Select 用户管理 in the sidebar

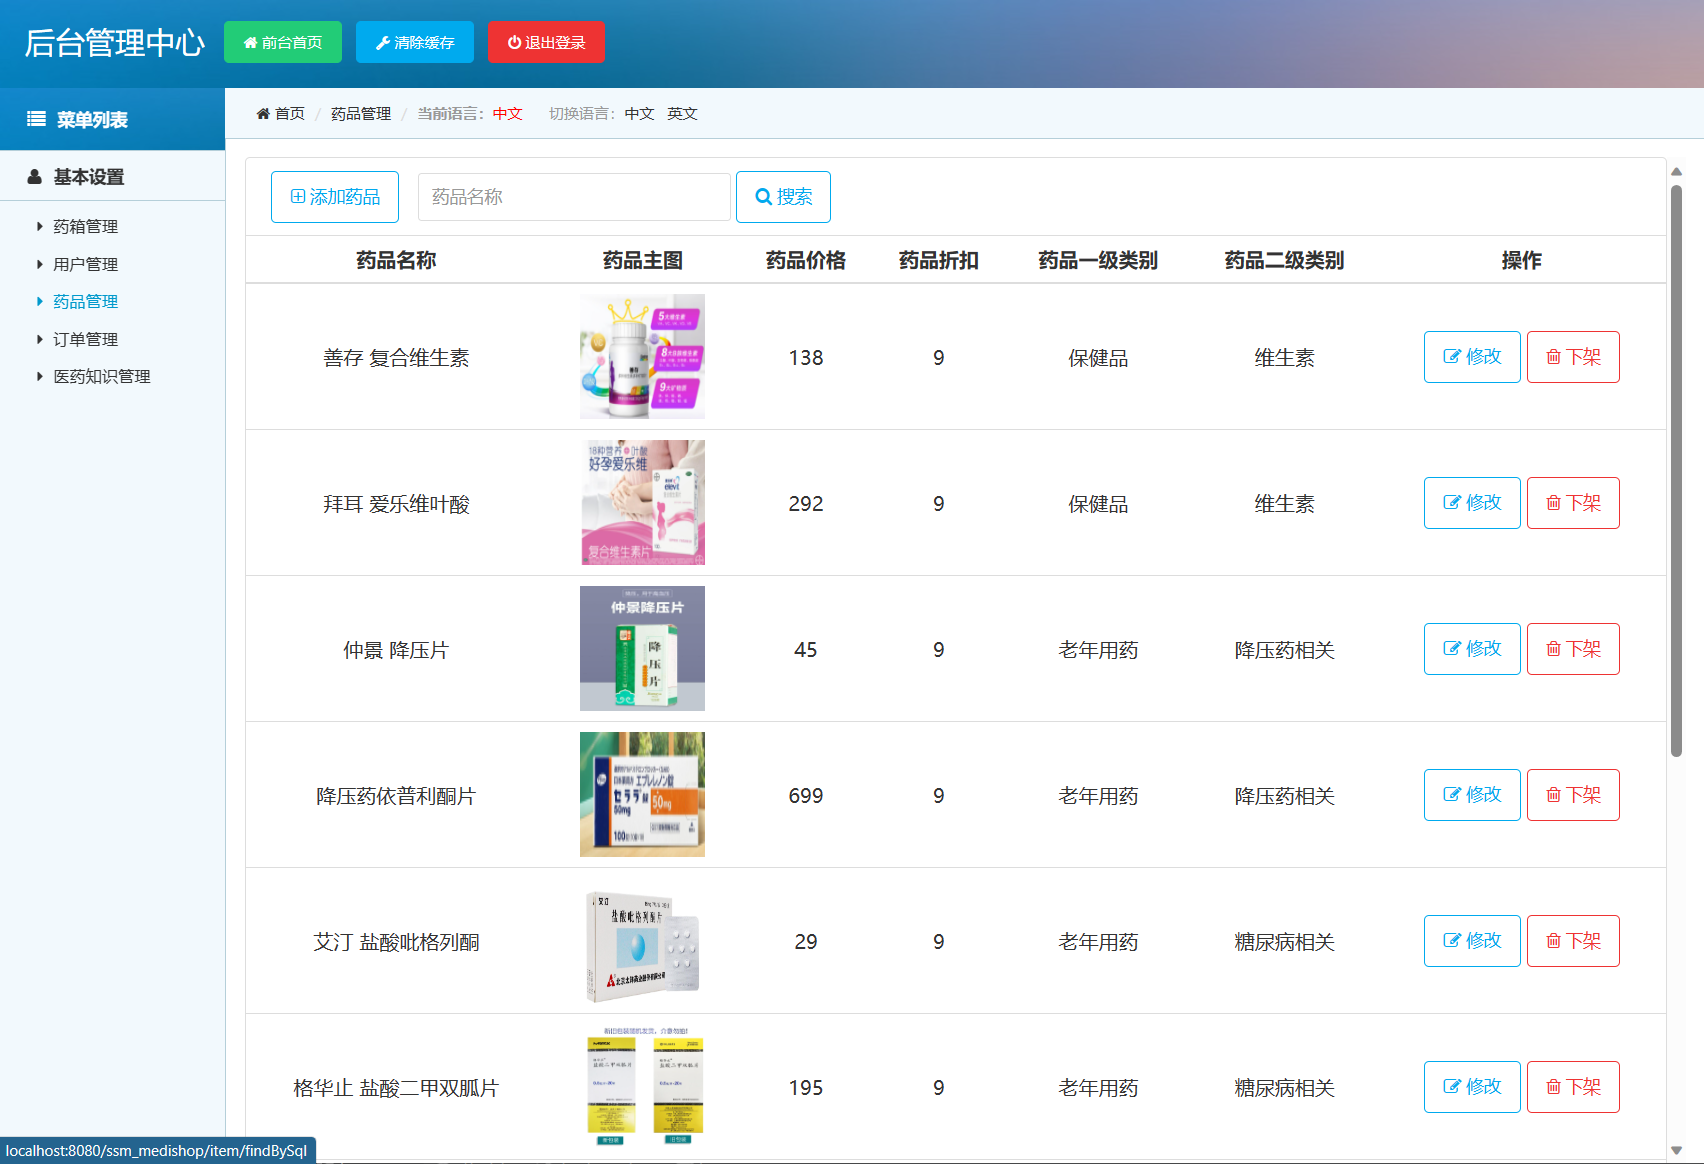84,264
